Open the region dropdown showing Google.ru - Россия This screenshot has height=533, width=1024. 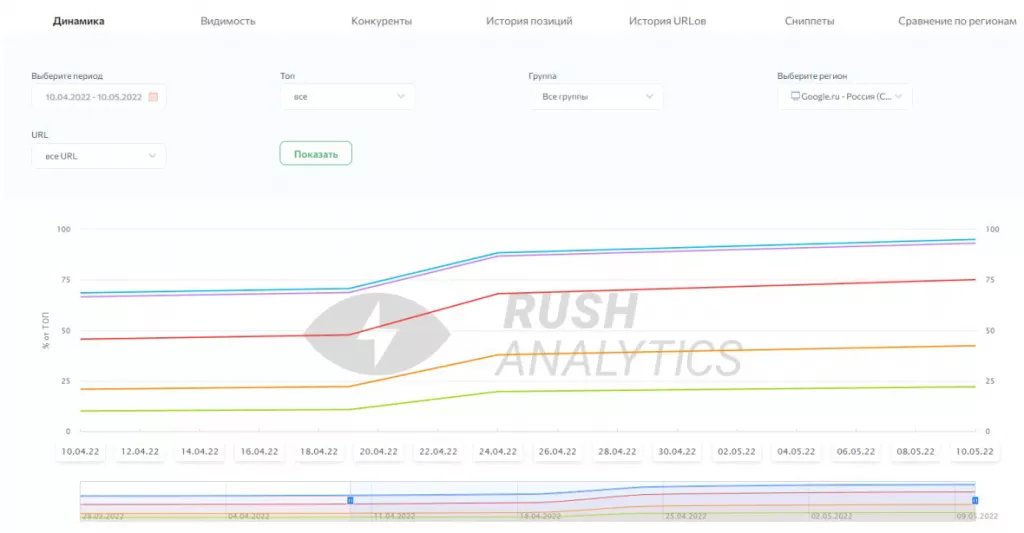[x=844, y=97]
